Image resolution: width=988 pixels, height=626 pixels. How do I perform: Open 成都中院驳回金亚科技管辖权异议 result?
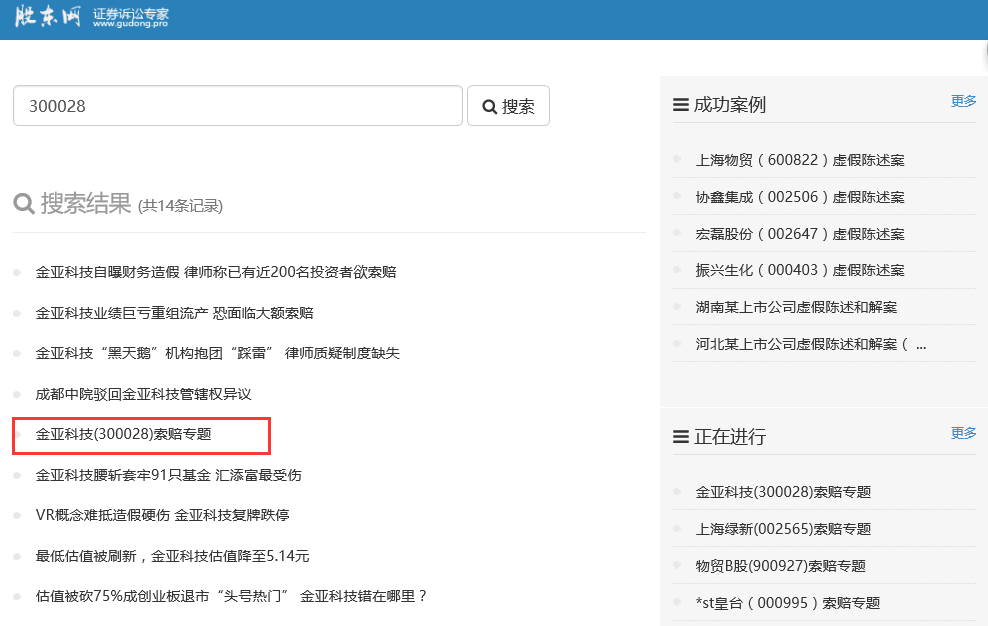[143, 394]
